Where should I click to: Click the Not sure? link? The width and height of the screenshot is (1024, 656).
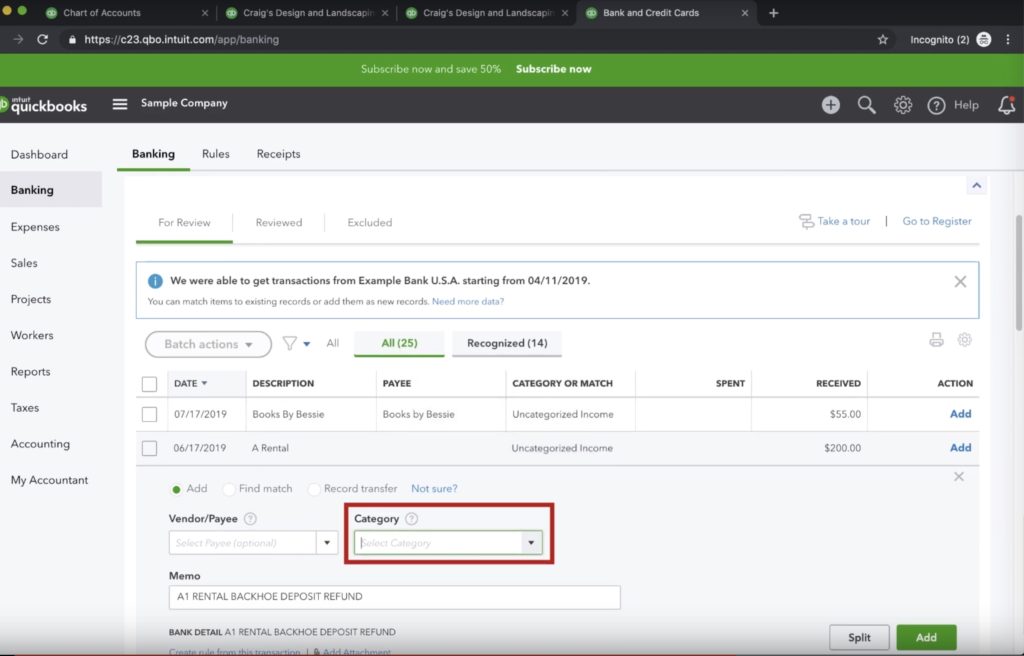(x=434, y=489)
